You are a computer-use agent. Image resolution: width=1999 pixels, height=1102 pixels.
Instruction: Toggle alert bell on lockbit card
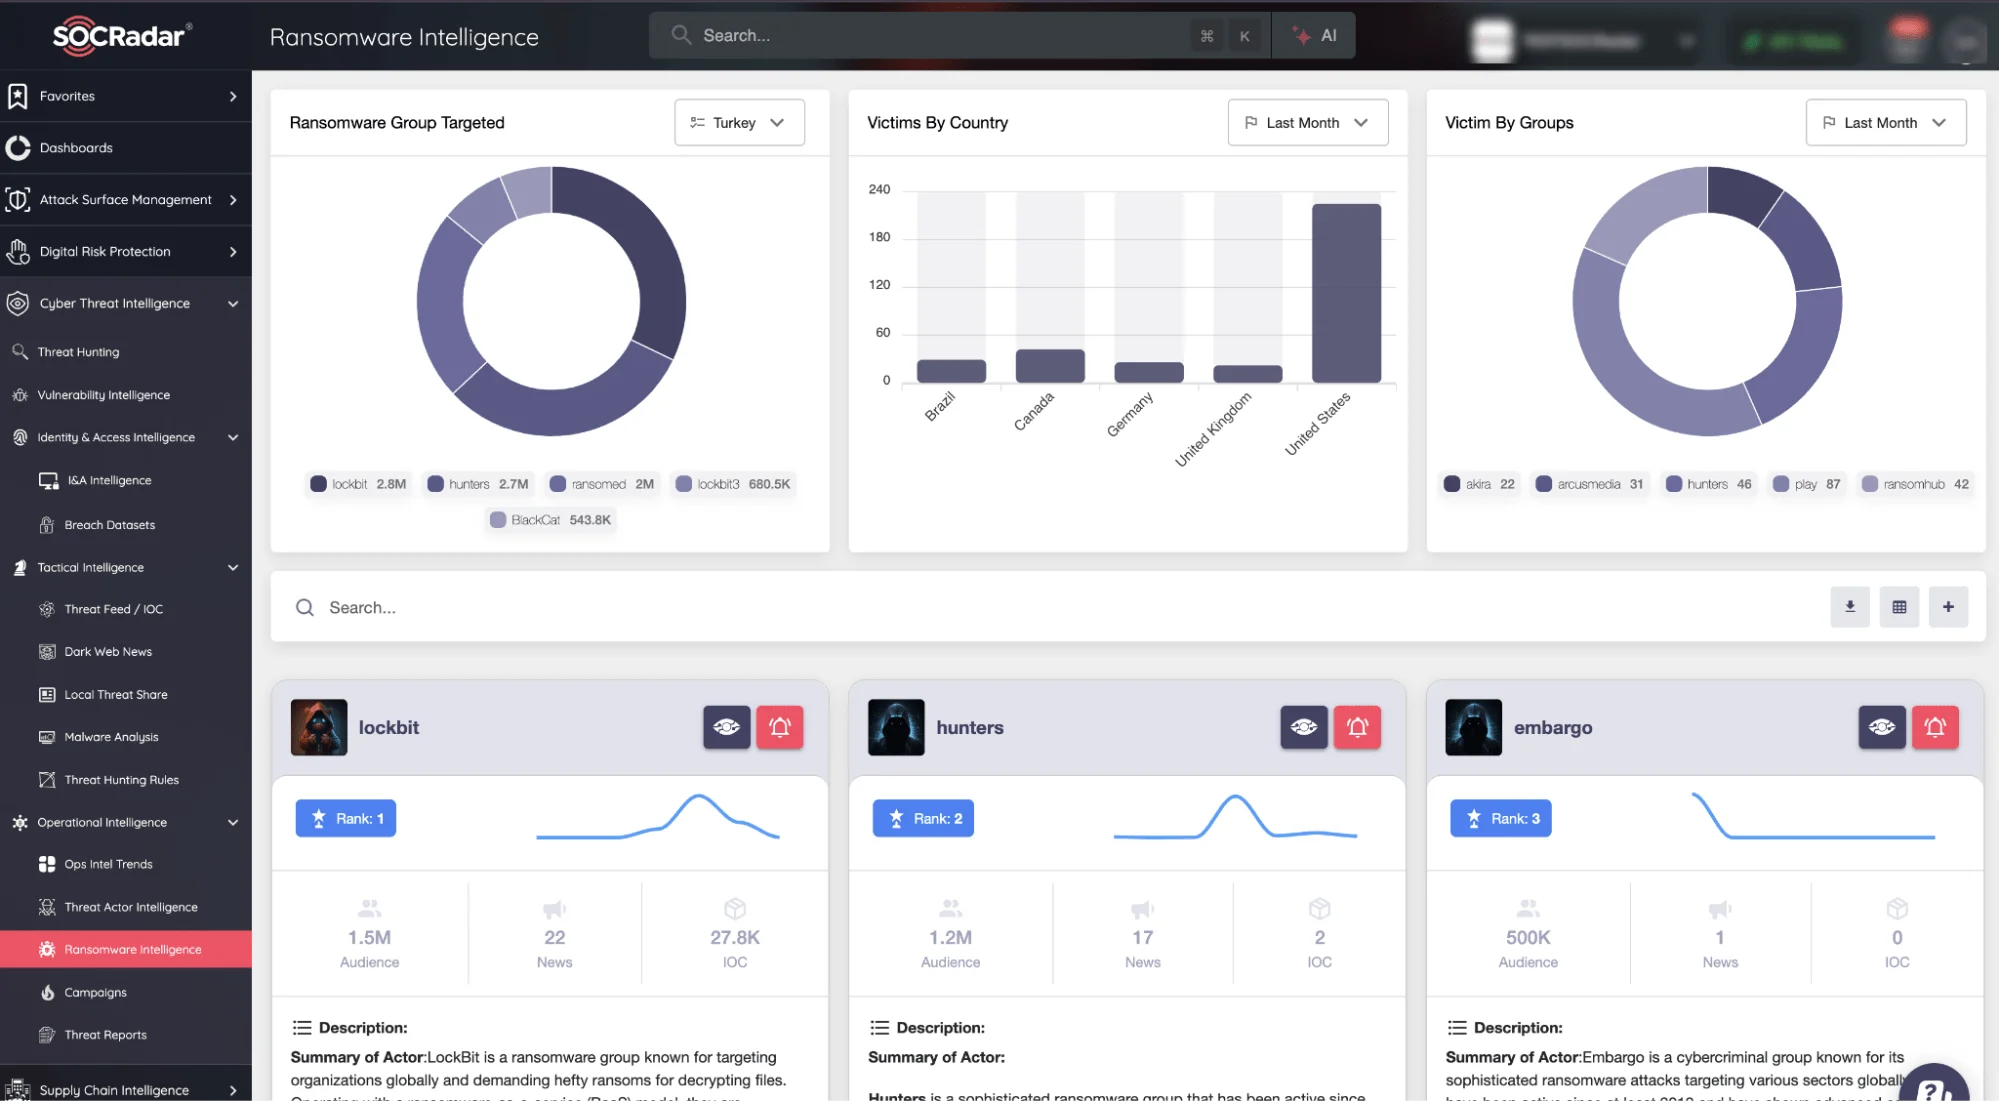(x=782, y=726)
